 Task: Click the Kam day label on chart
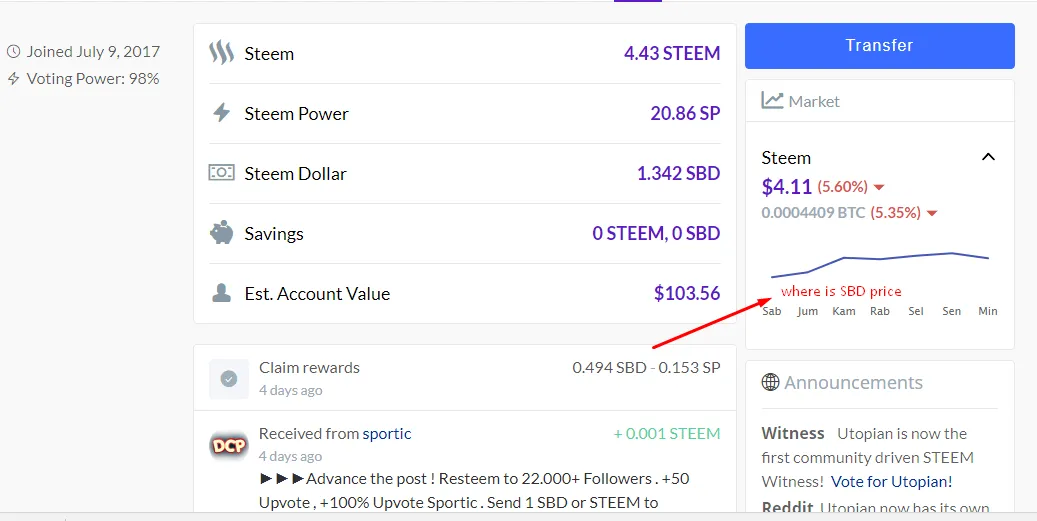pos(844,311)
